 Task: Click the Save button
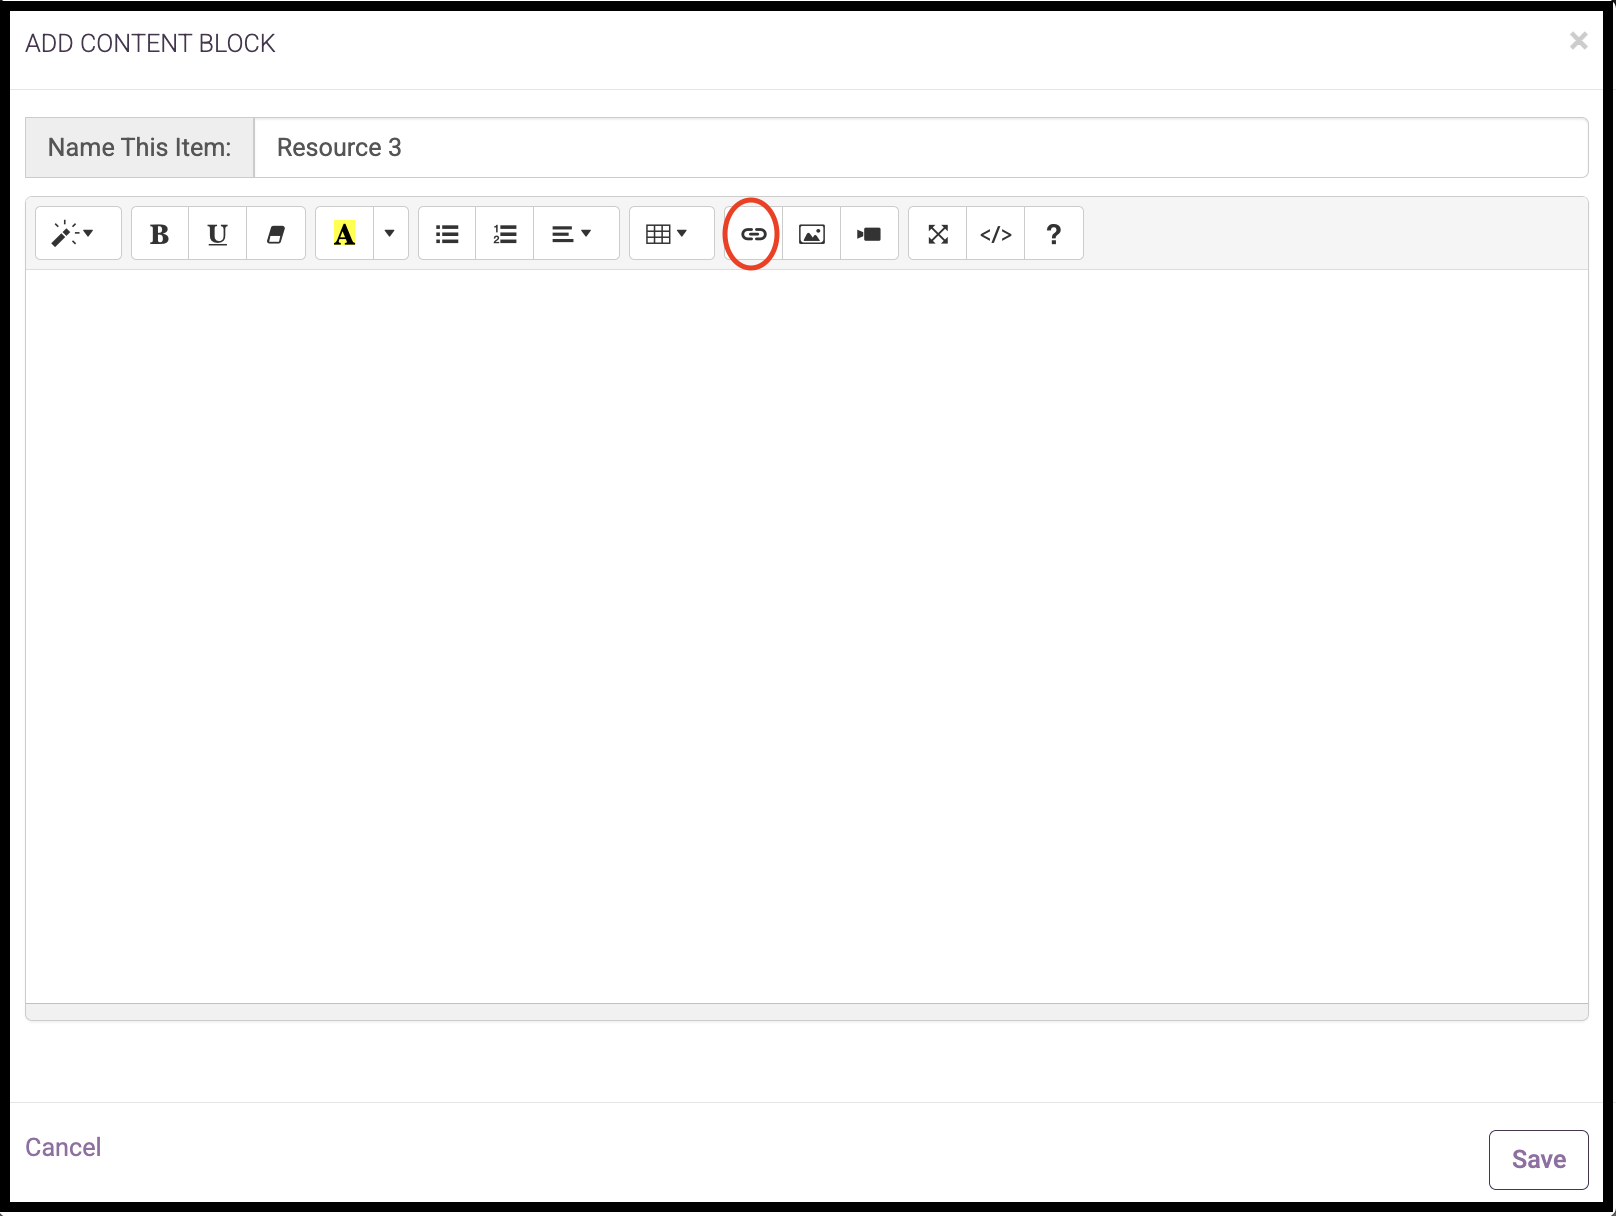(1538, 1160)
